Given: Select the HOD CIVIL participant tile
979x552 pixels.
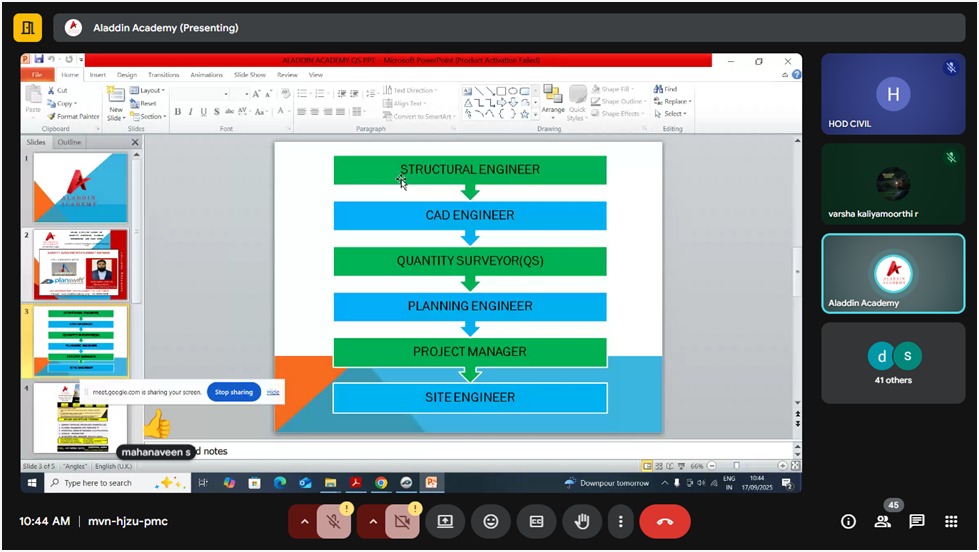Looking at the screenshot, I should pos(893,94).
